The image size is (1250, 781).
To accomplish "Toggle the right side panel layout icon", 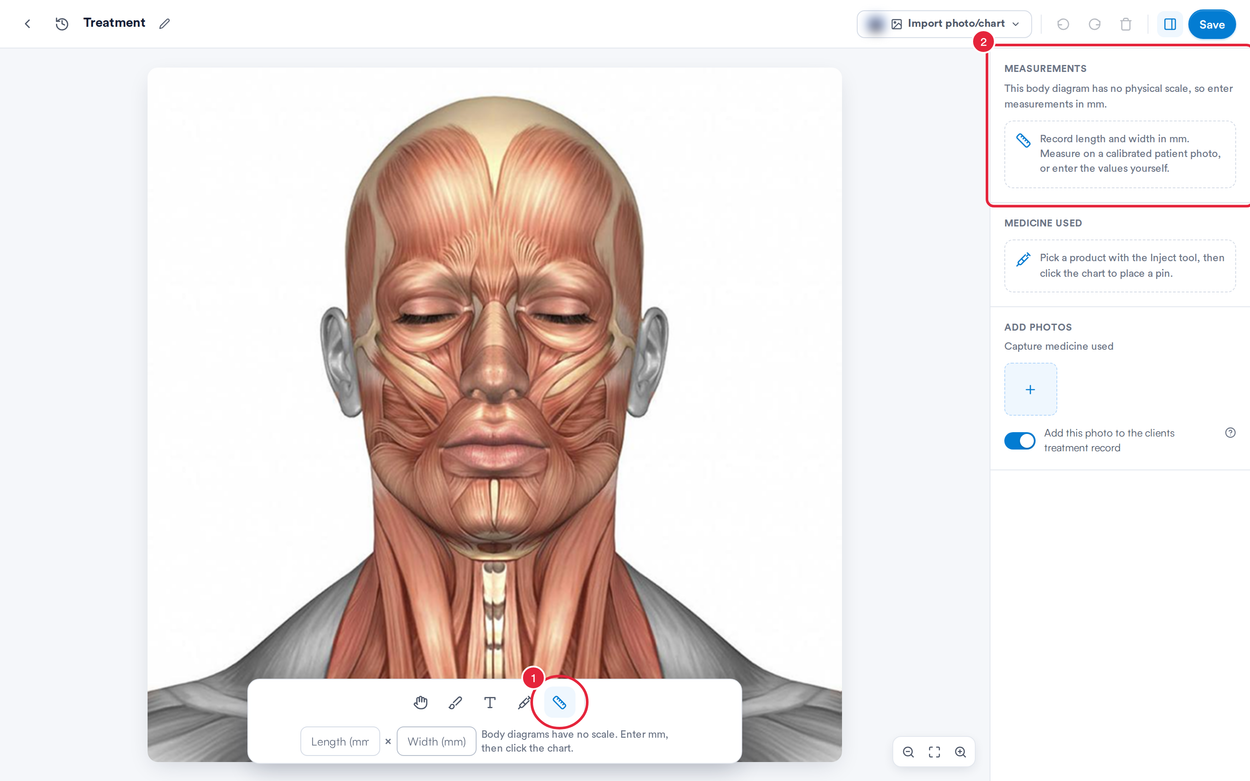I will 1170,24.
